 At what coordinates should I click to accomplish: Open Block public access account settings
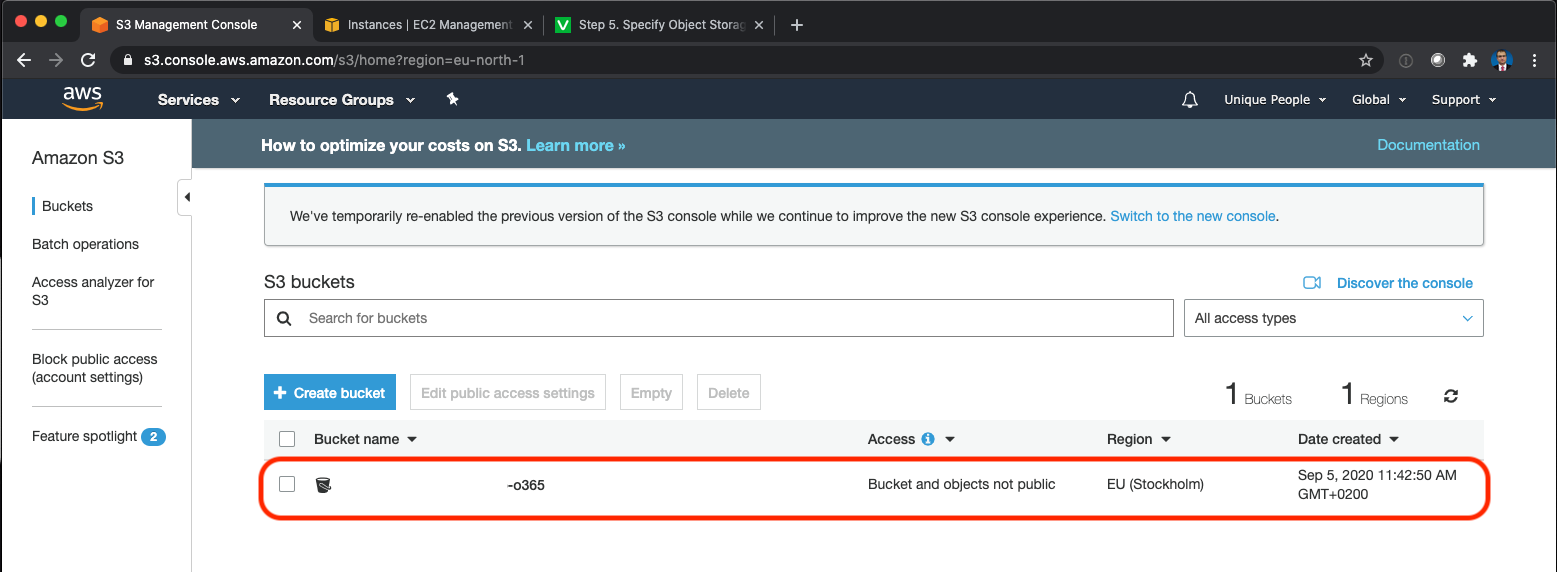(x=95, y=368)
